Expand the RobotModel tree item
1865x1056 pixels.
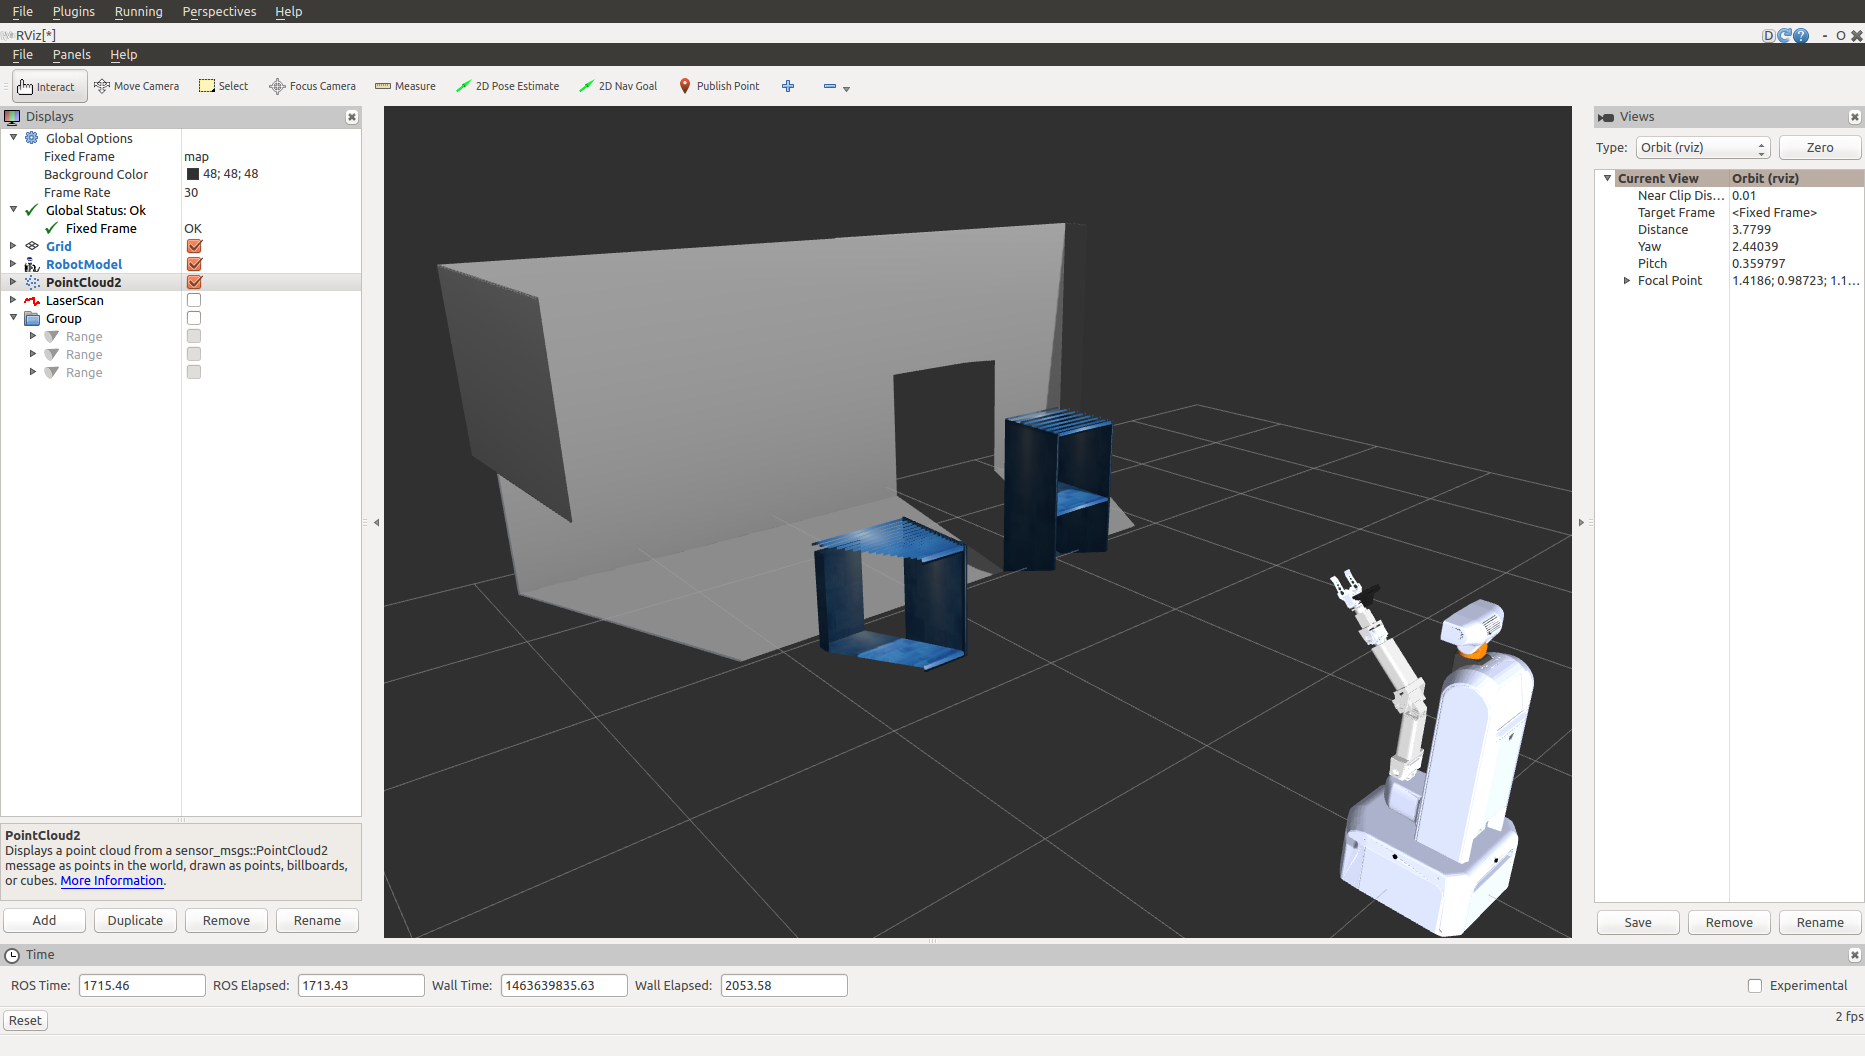(13, 264)
